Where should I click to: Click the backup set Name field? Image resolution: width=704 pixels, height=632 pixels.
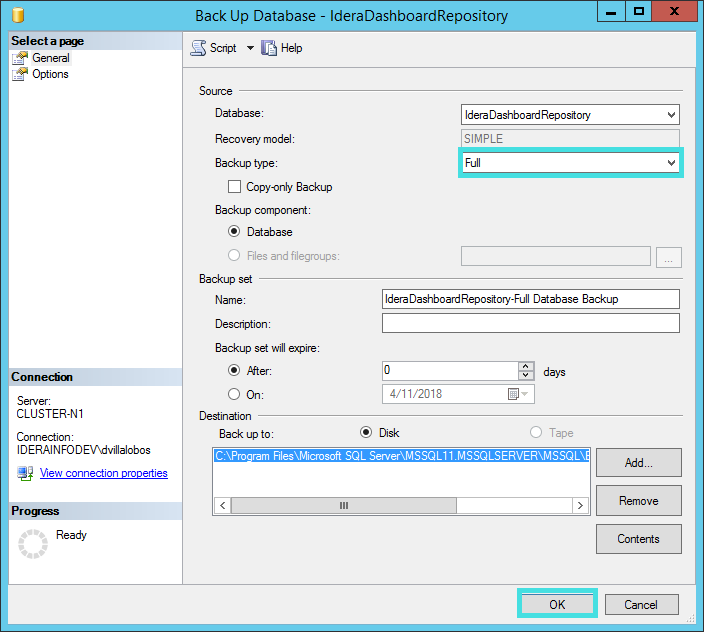[x=531, y=299]
